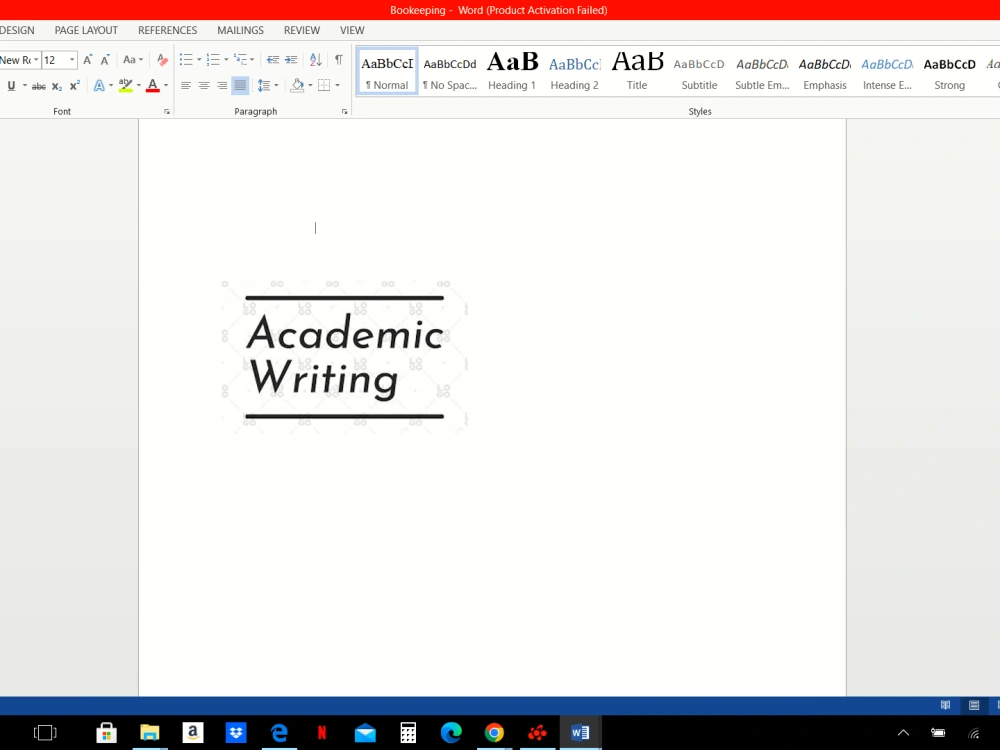
Task: Apply the red font color
Action: (152, 85)
